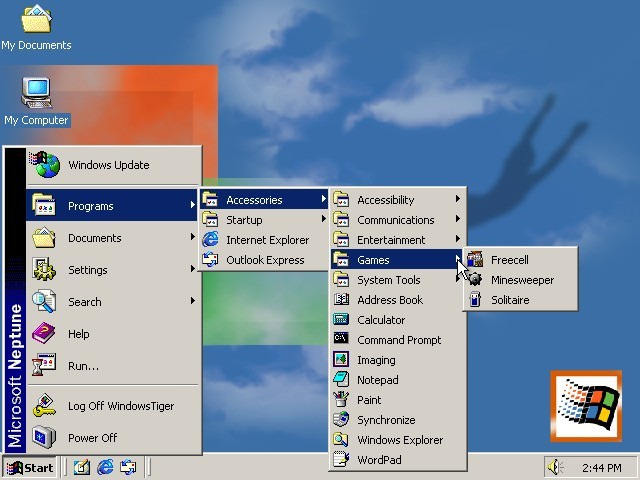Click the Freecell cards icon
Screen dimensions: 640x480
coord(475,260)
